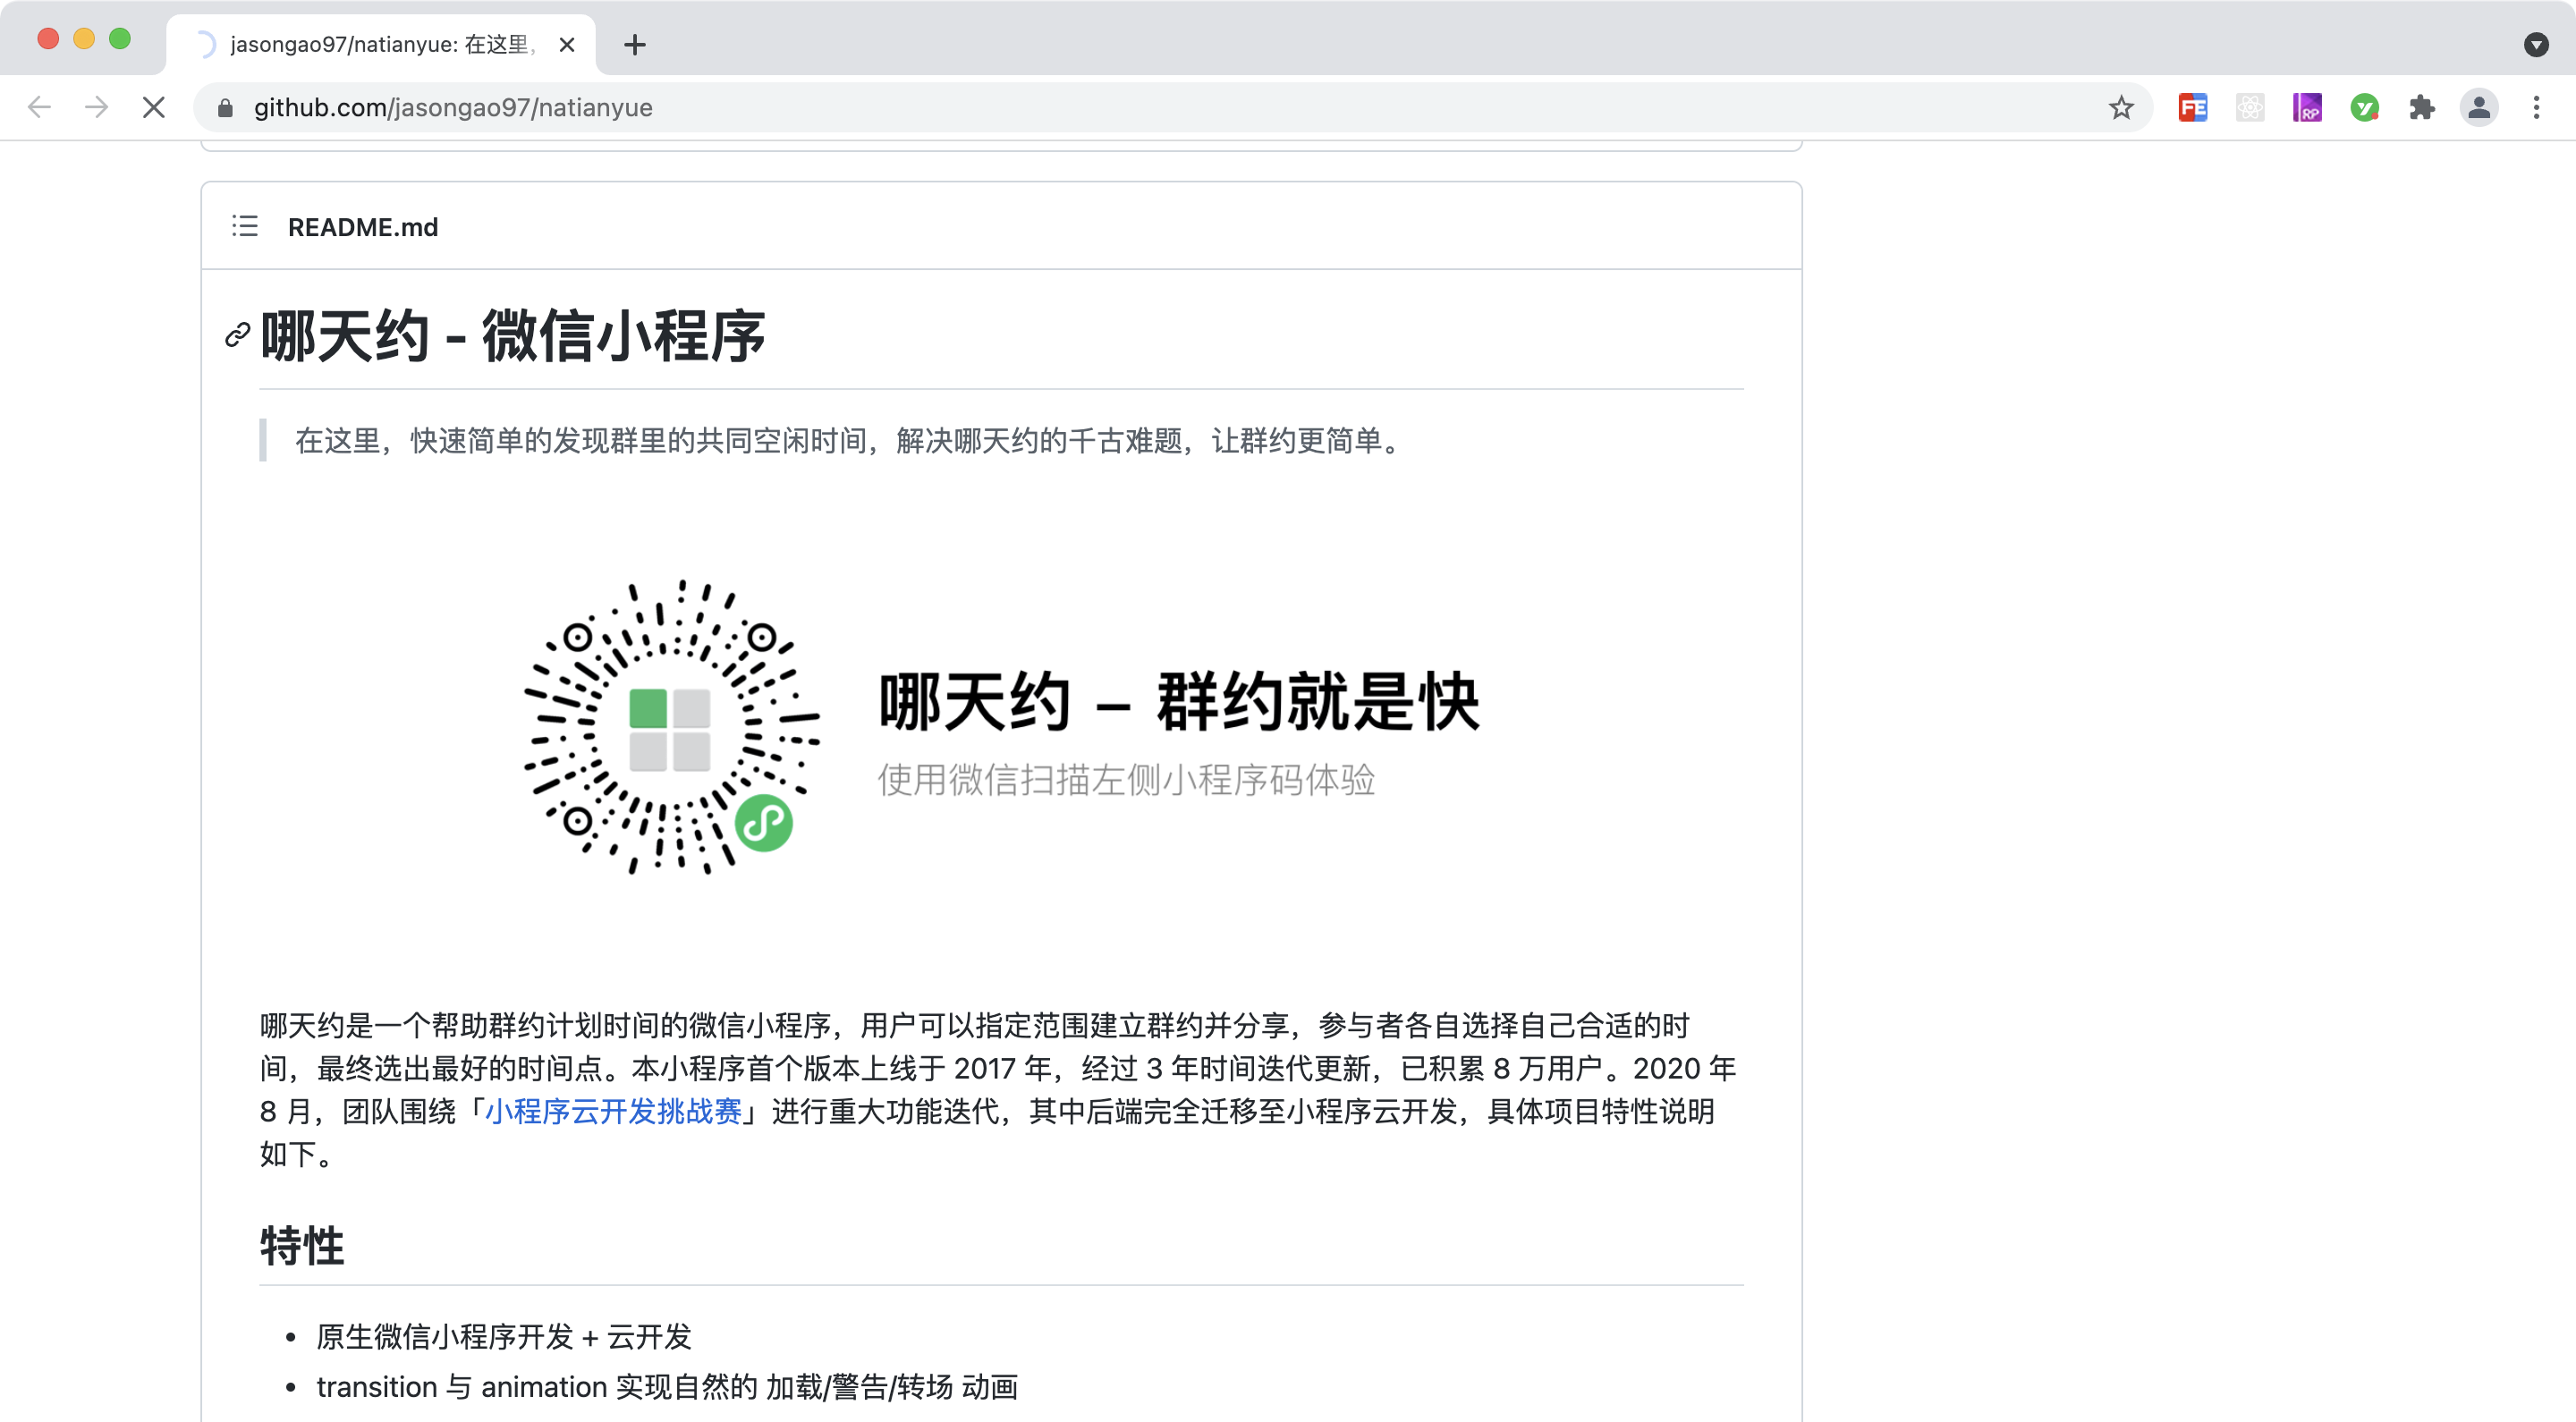Go back to the previous page
This screenshot has height=1422, width=2576.
[39, 107]
